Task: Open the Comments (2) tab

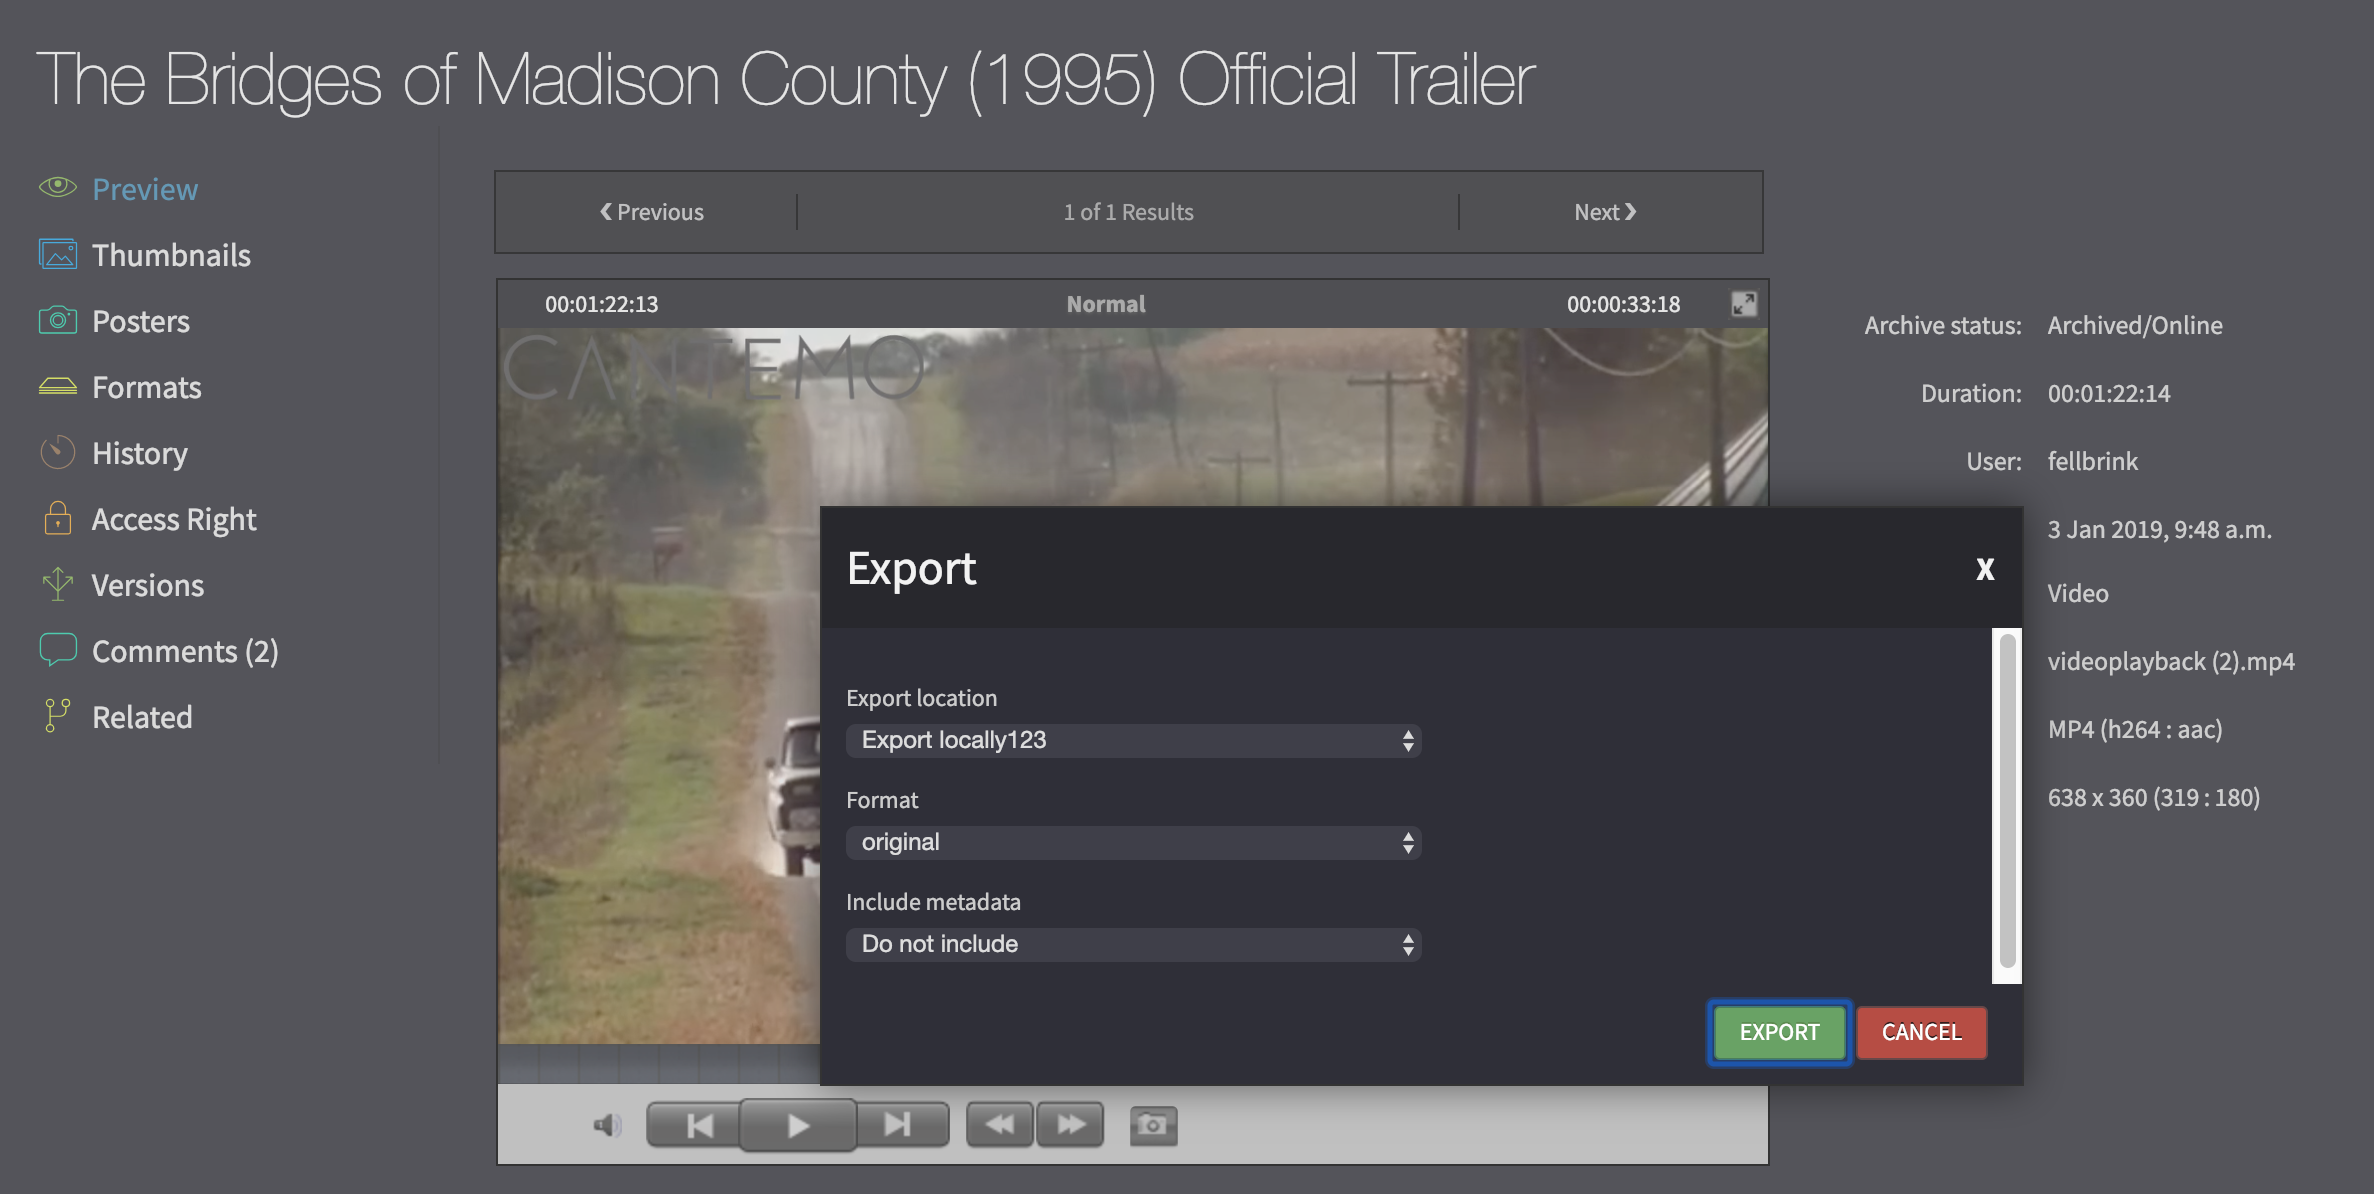Action: (x=185, y=651)
